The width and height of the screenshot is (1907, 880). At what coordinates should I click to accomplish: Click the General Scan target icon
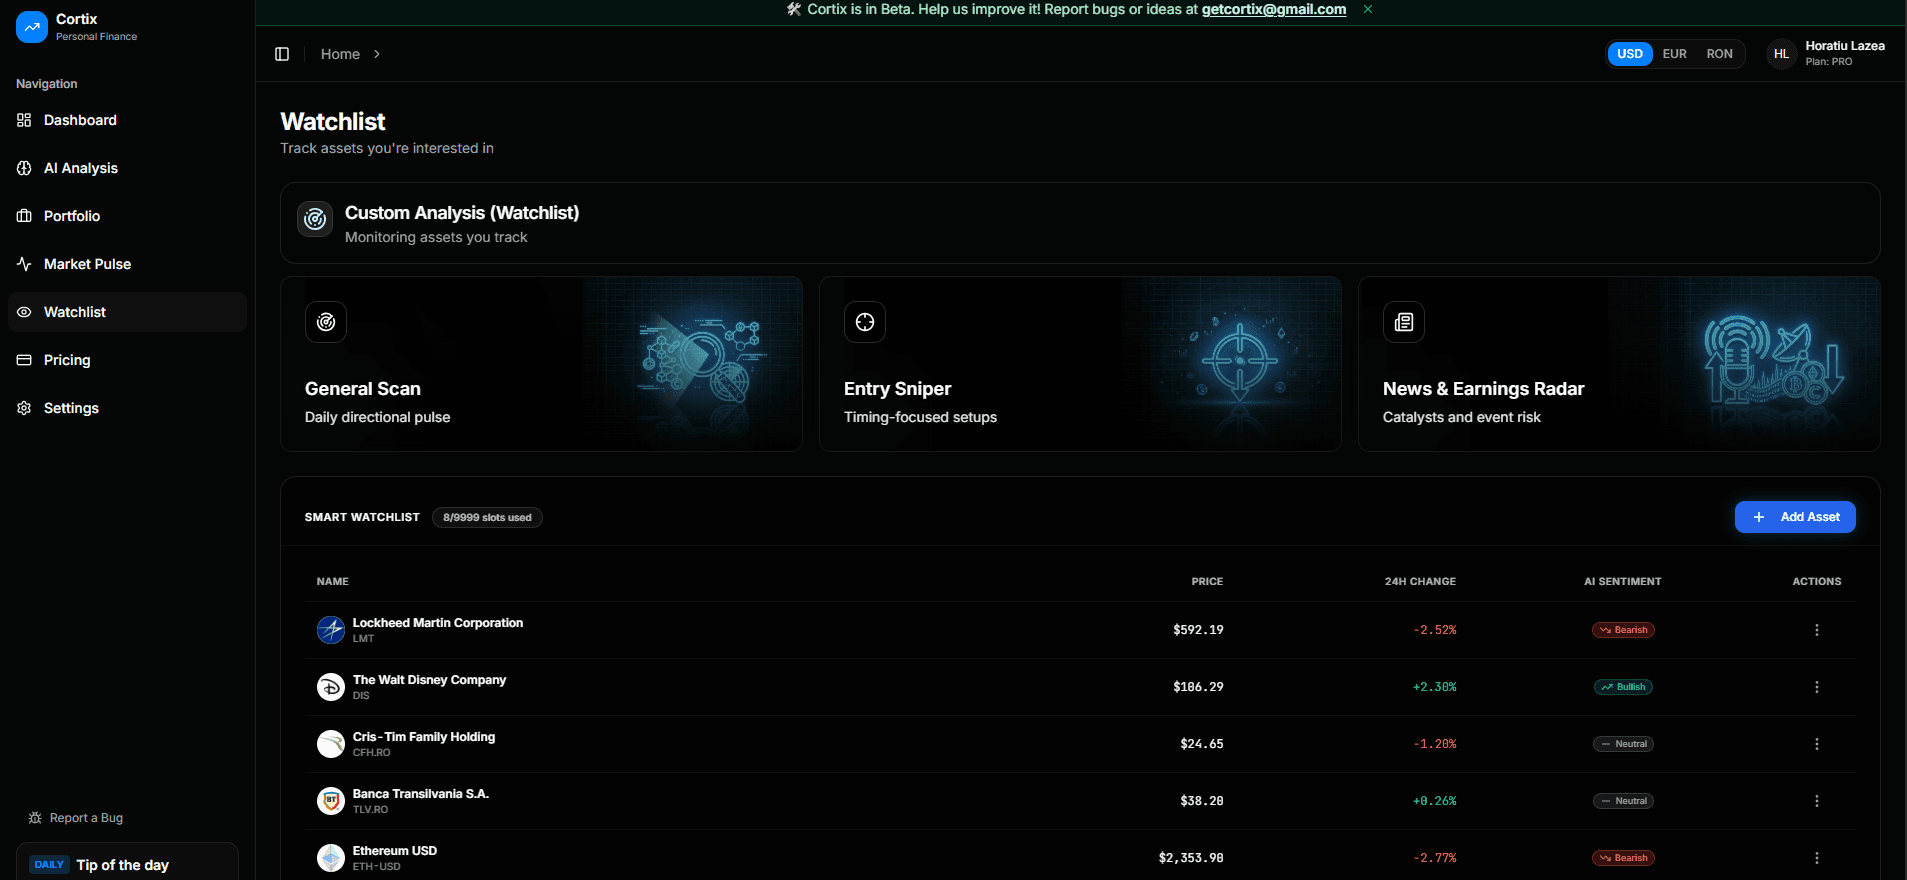326,322
